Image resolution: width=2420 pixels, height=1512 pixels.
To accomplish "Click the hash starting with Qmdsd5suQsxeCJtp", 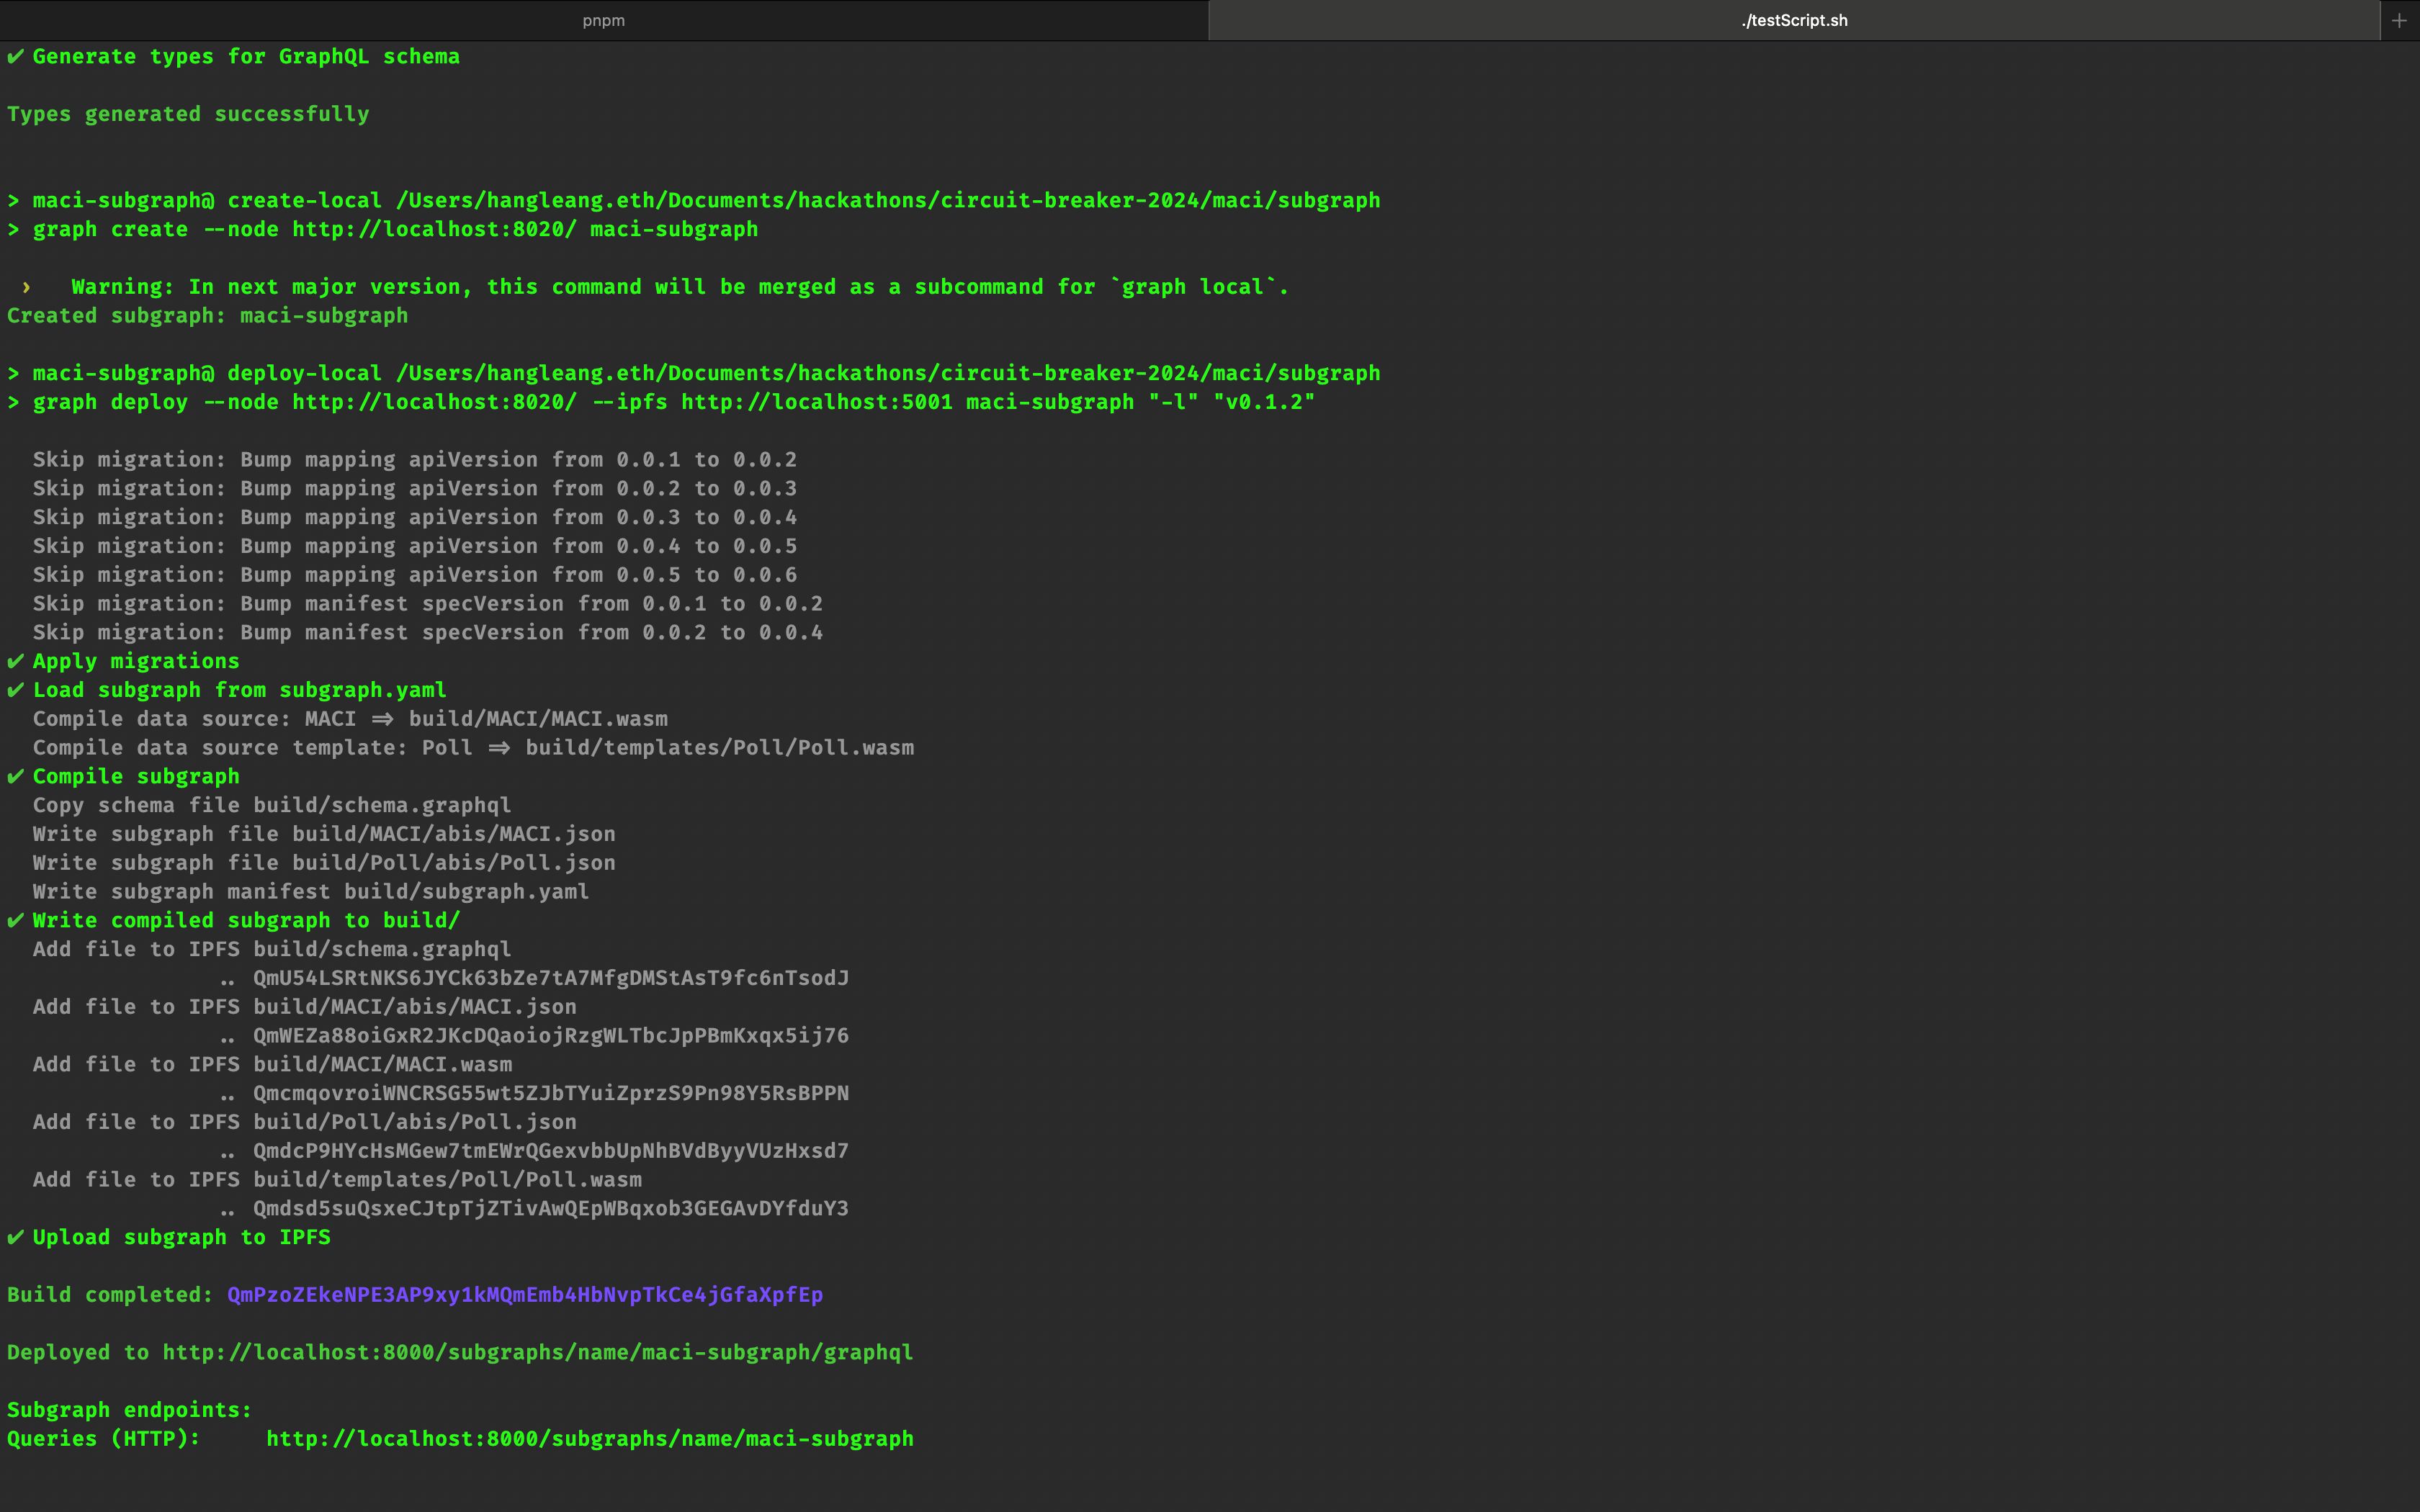I will (x=551, y=1208).
